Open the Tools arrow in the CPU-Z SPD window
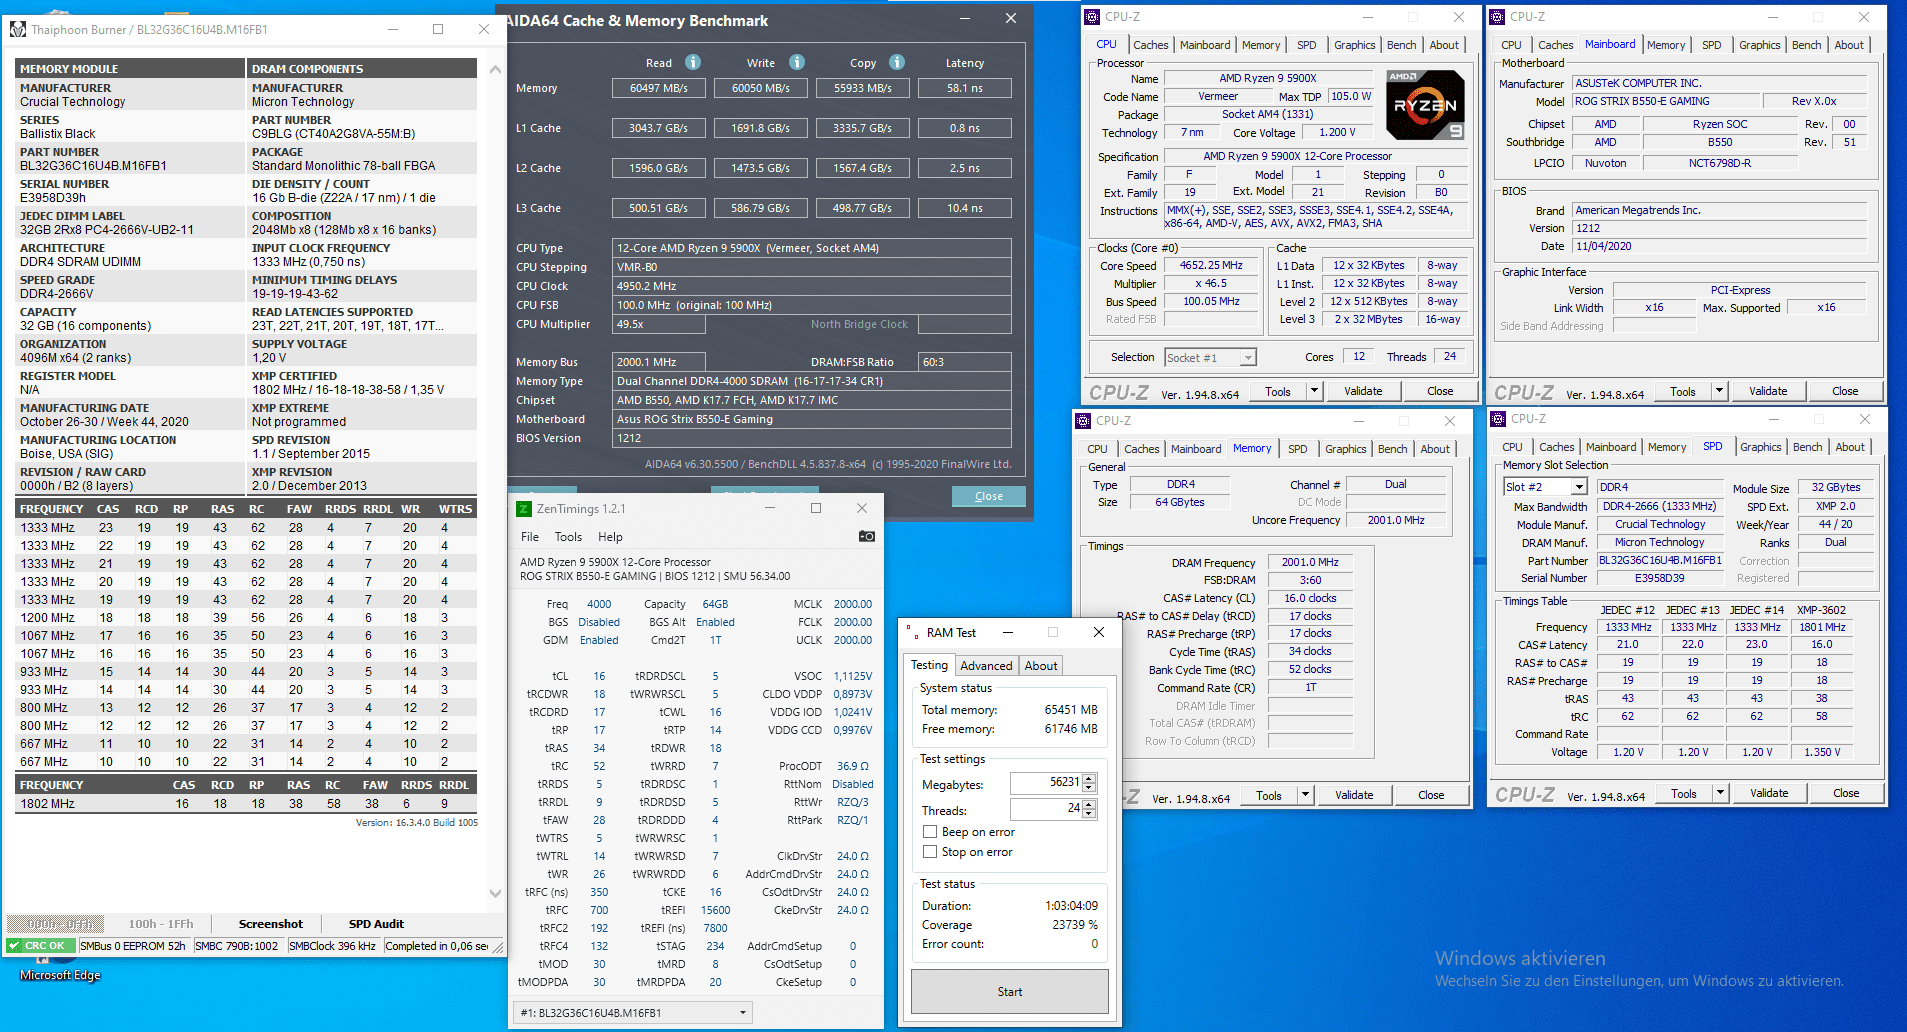 (1720, 793)
